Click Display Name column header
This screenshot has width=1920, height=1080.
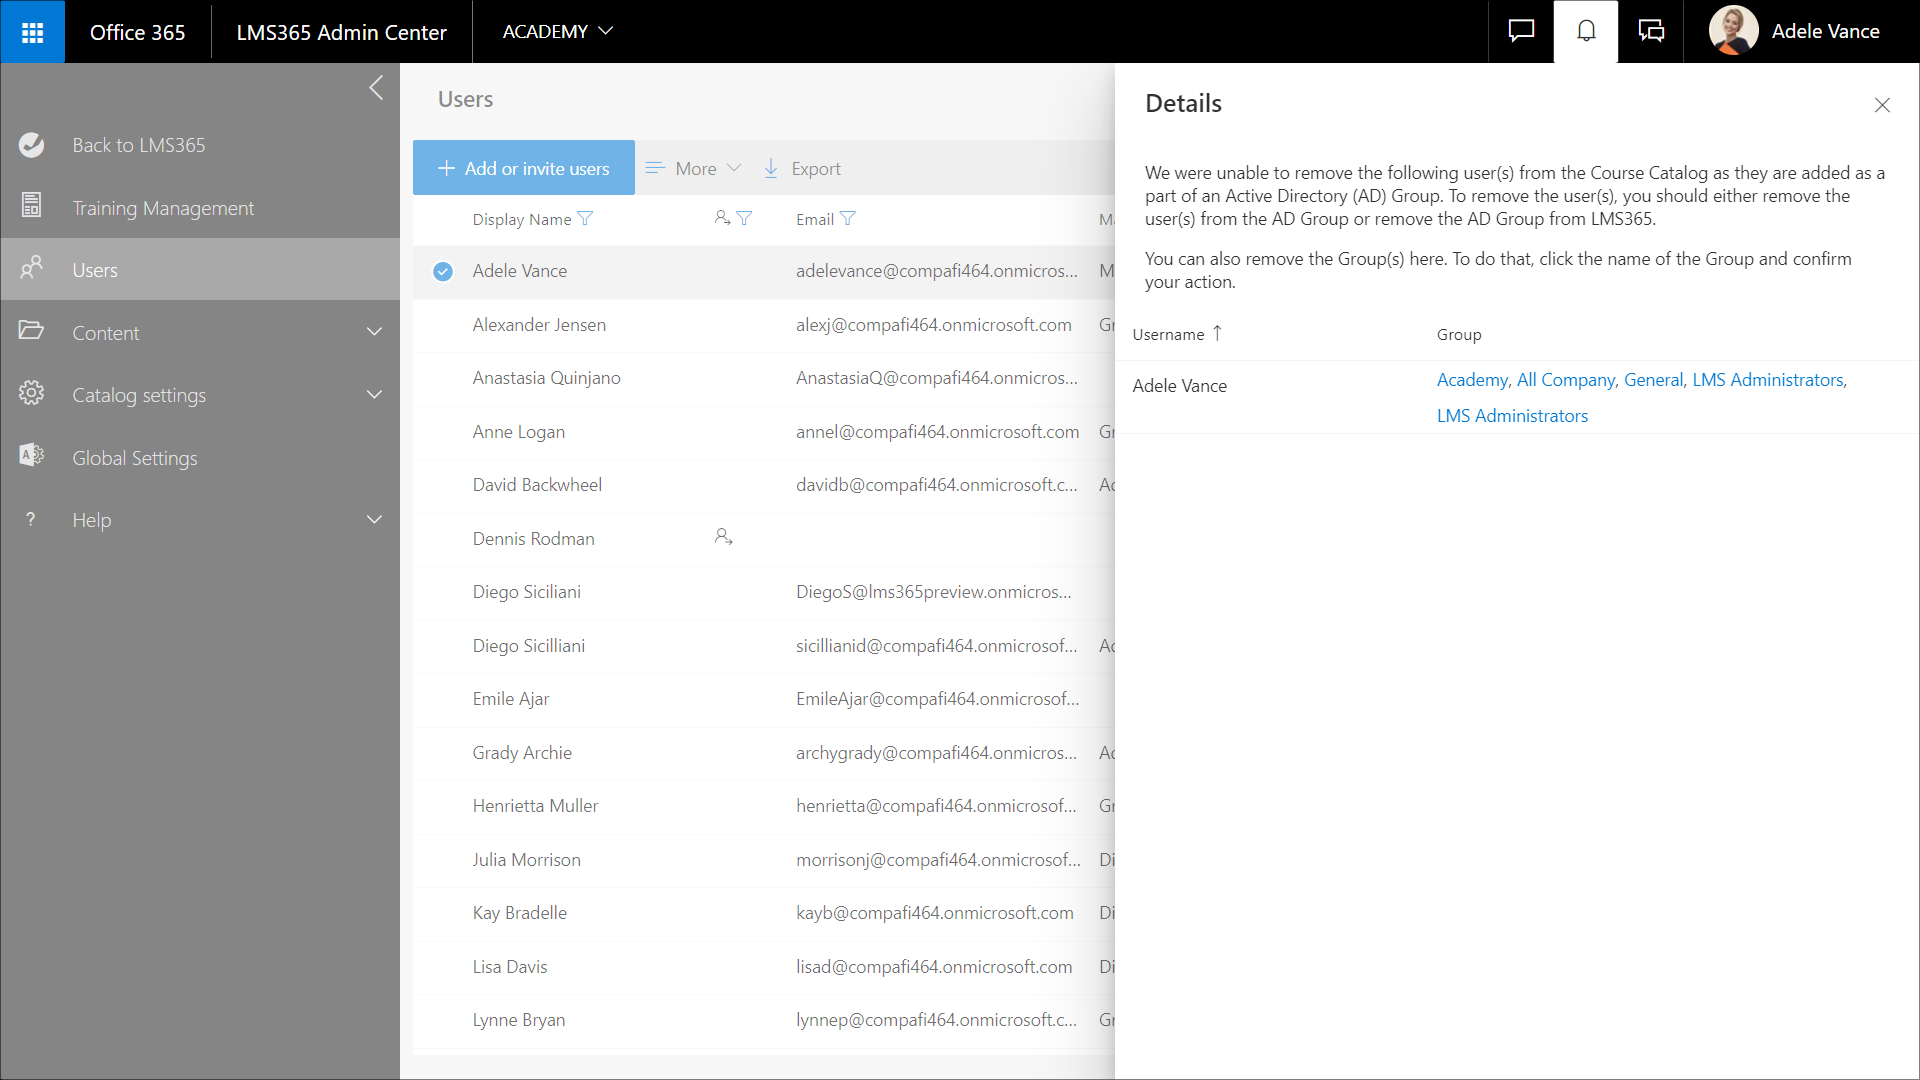[x=522, y=219]
